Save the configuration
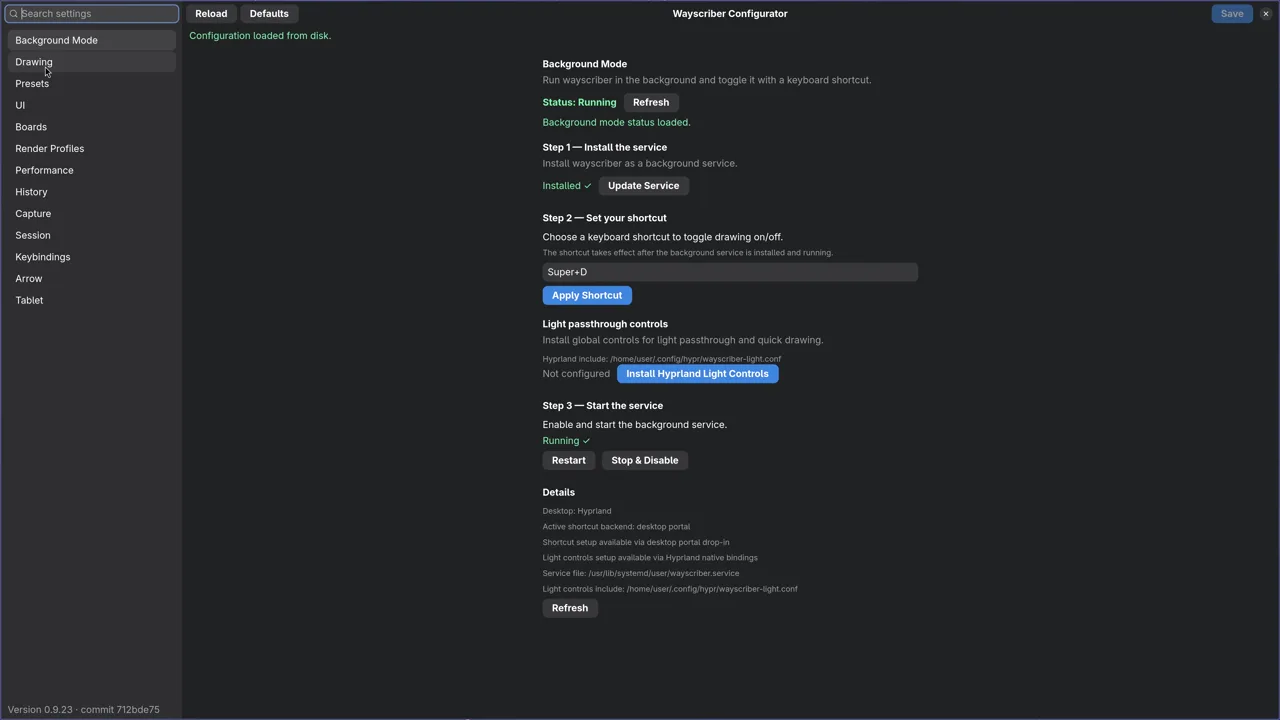This screenshot has height=720, width=1280. (1232, 14)
